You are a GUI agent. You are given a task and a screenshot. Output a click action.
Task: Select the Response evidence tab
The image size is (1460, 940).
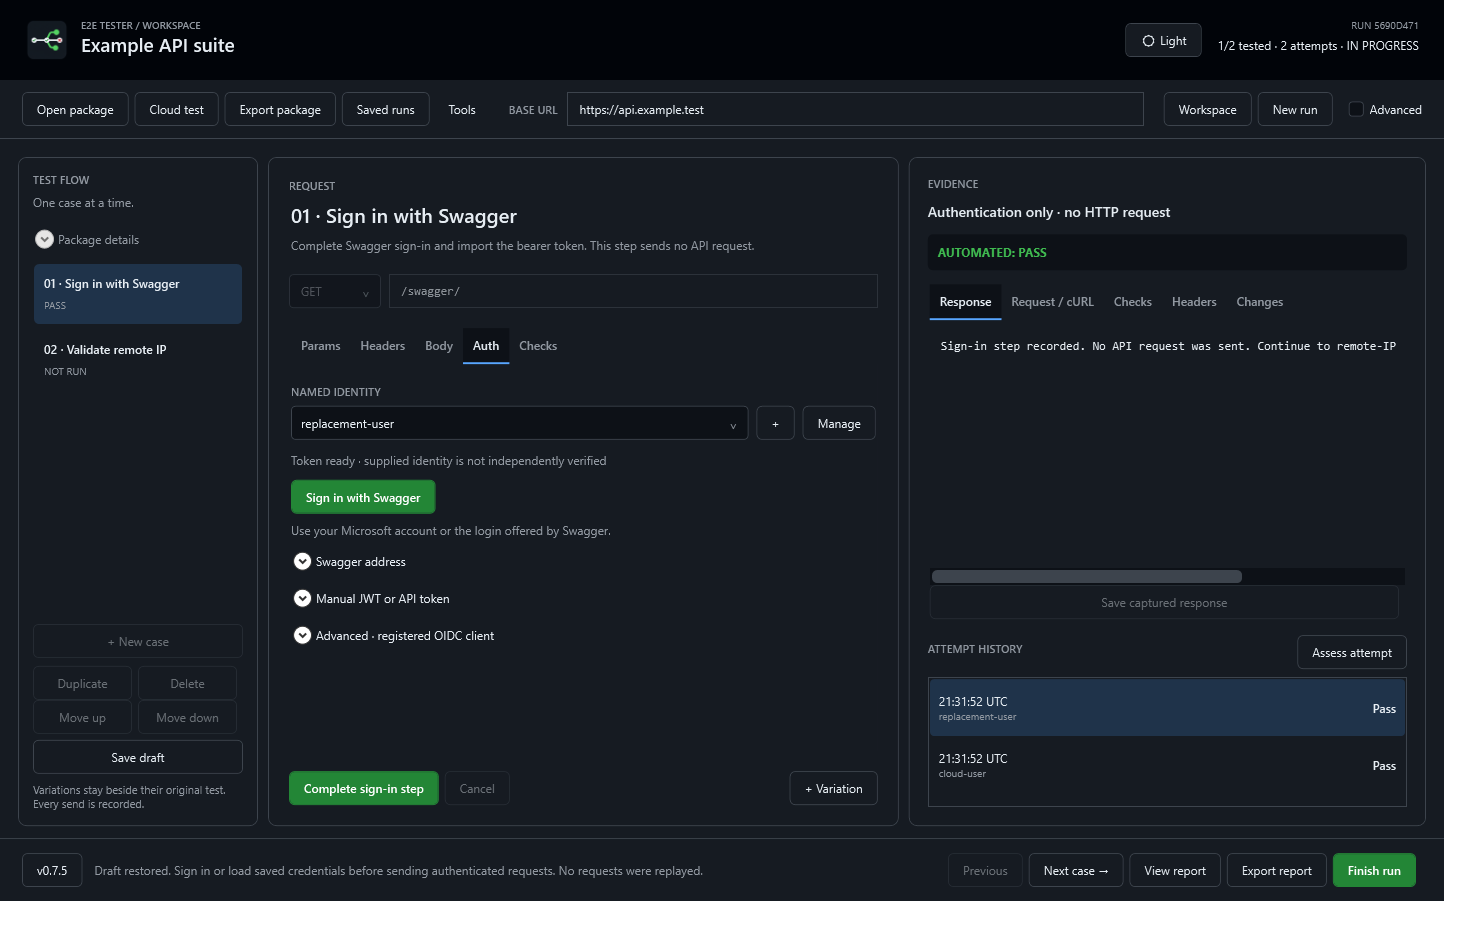point(965,302)
